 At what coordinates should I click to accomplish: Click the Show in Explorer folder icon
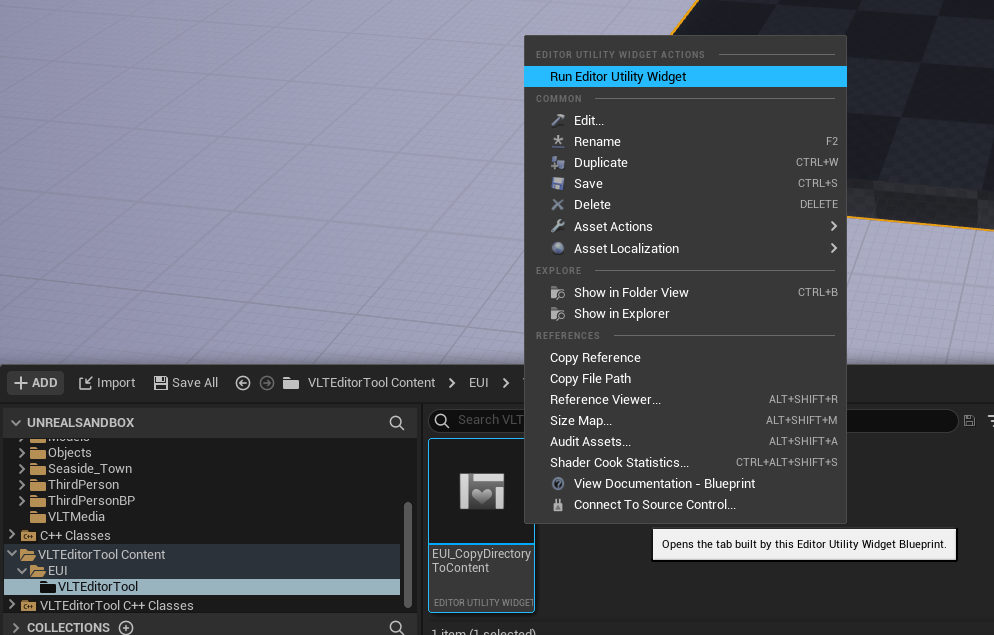(558, 314)
